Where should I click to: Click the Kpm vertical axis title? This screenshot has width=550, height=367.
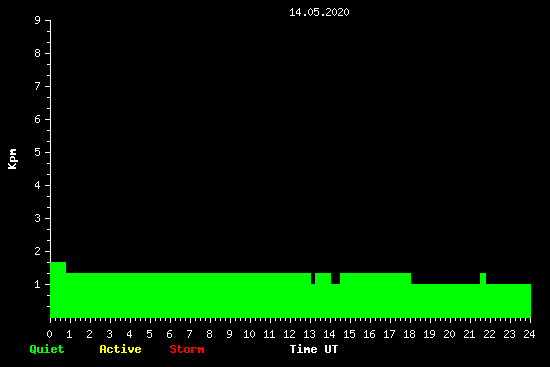coord(12,159)
